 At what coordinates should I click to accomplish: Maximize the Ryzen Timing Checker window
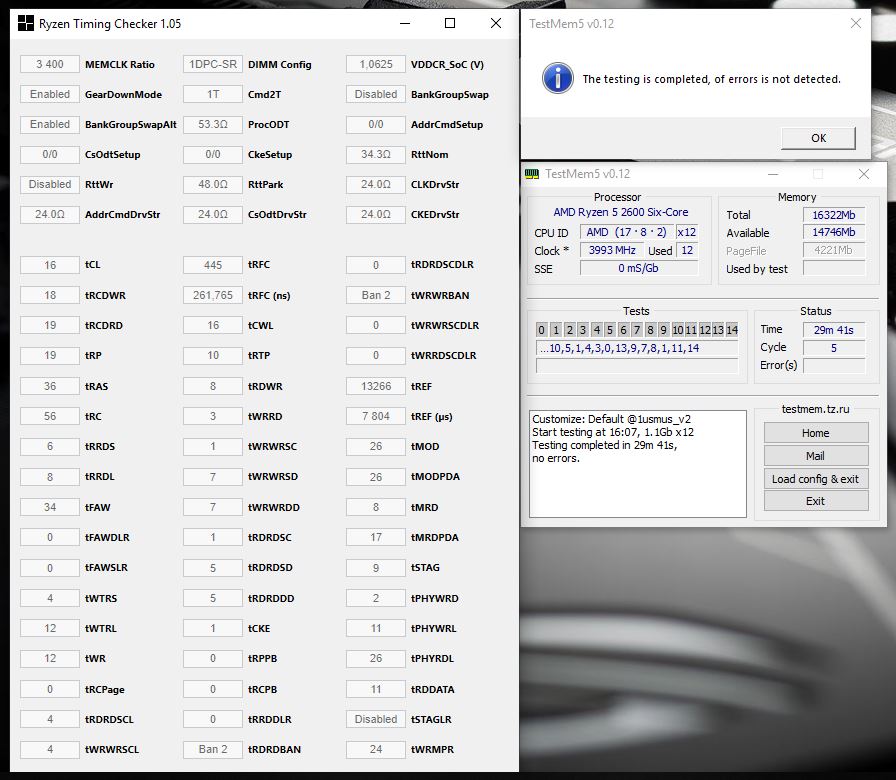click(450, 23)
